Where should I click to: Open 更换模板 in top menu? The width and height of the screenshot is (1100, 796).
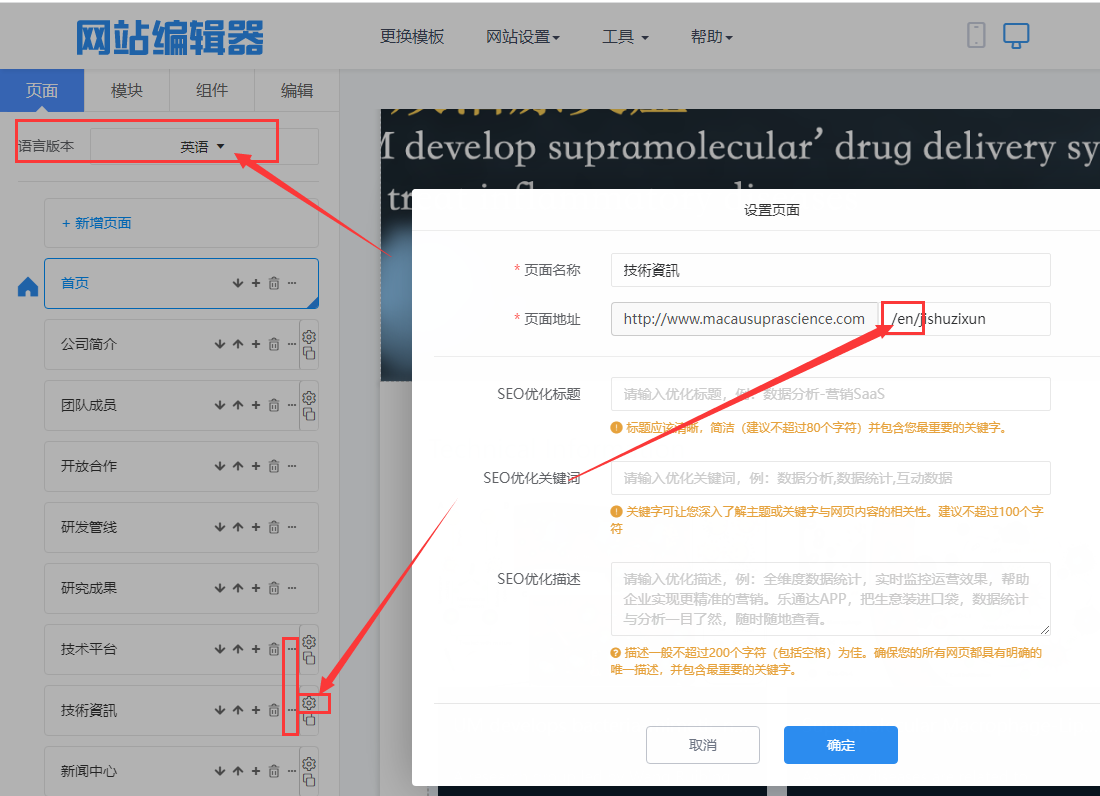(x=412, y=36)
